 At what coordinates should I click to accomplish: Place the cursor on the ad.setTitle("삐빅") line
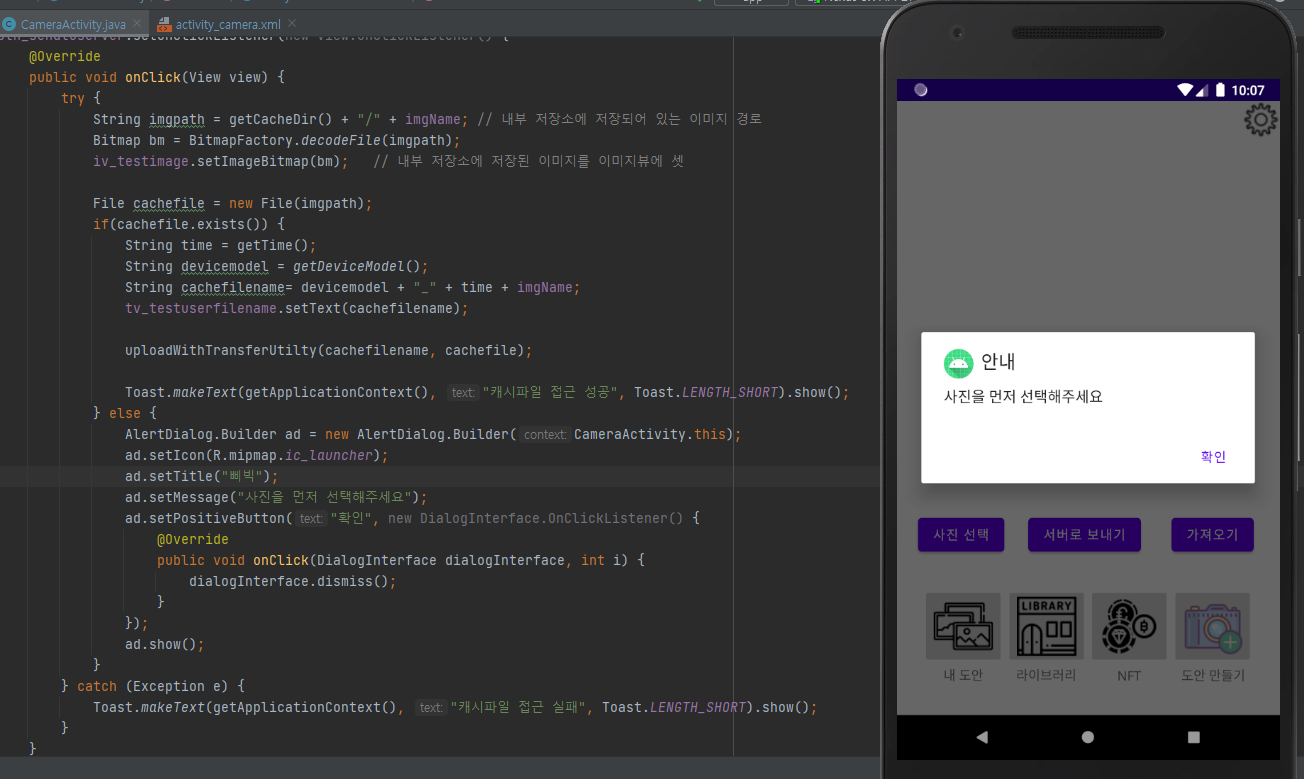[x=202, y=476]
